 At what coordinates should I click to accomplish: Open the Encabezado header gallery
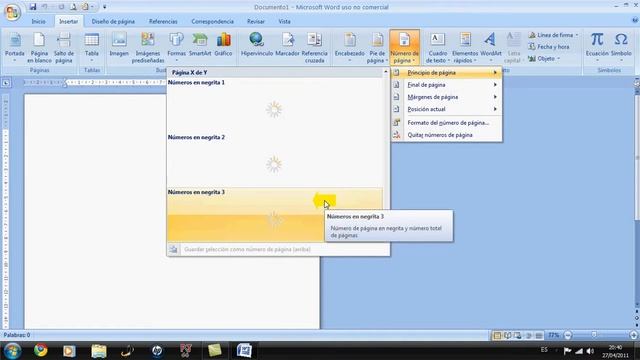tap(350, 48)
